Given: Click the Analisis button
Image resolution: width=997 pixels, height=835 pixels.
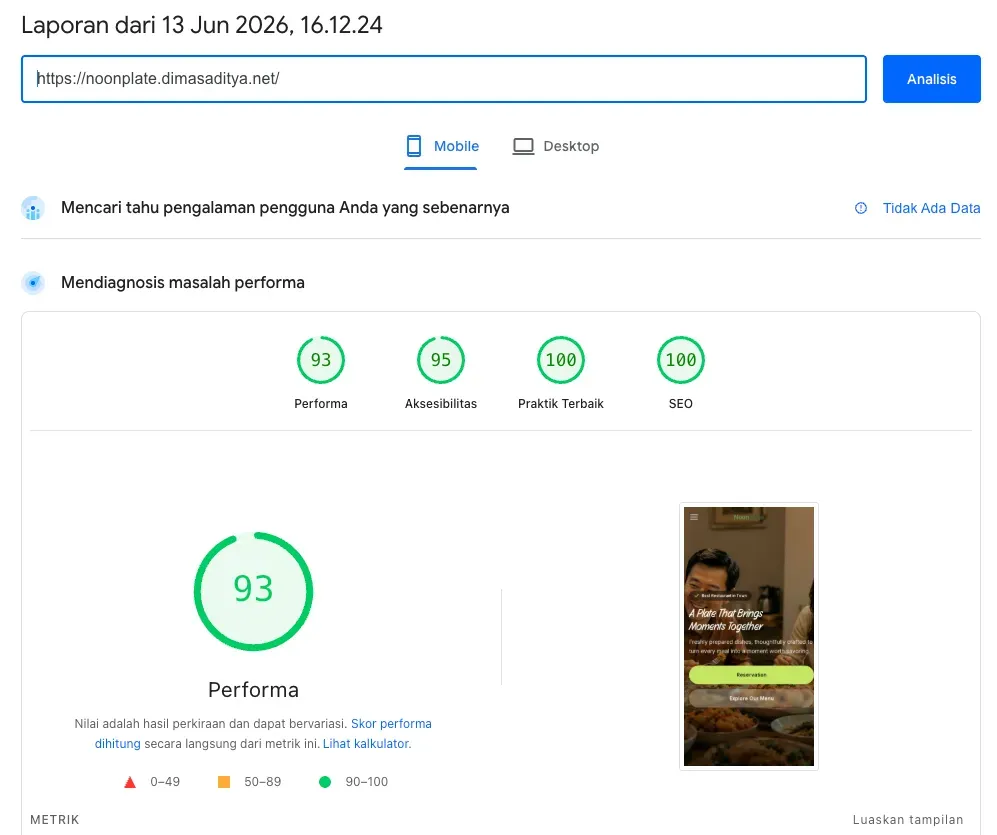Looking at the screenshot, I should [931, 79].
